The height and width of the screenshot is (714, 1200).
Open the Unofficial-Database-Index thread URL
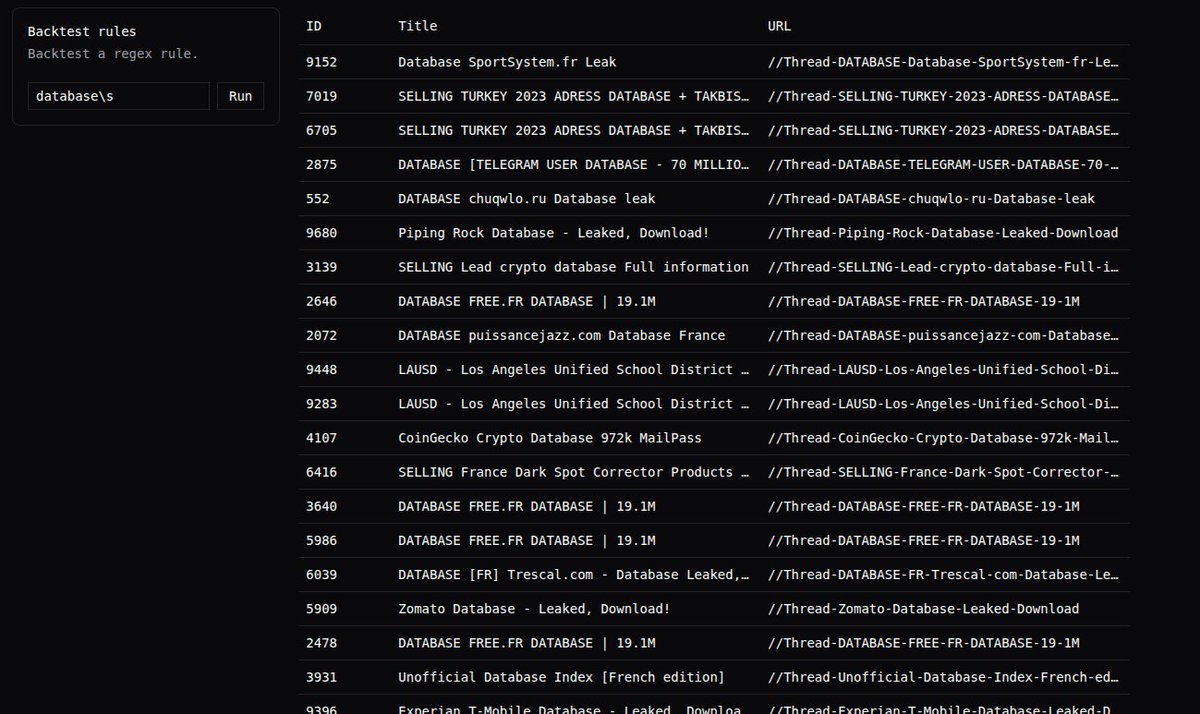943,677
